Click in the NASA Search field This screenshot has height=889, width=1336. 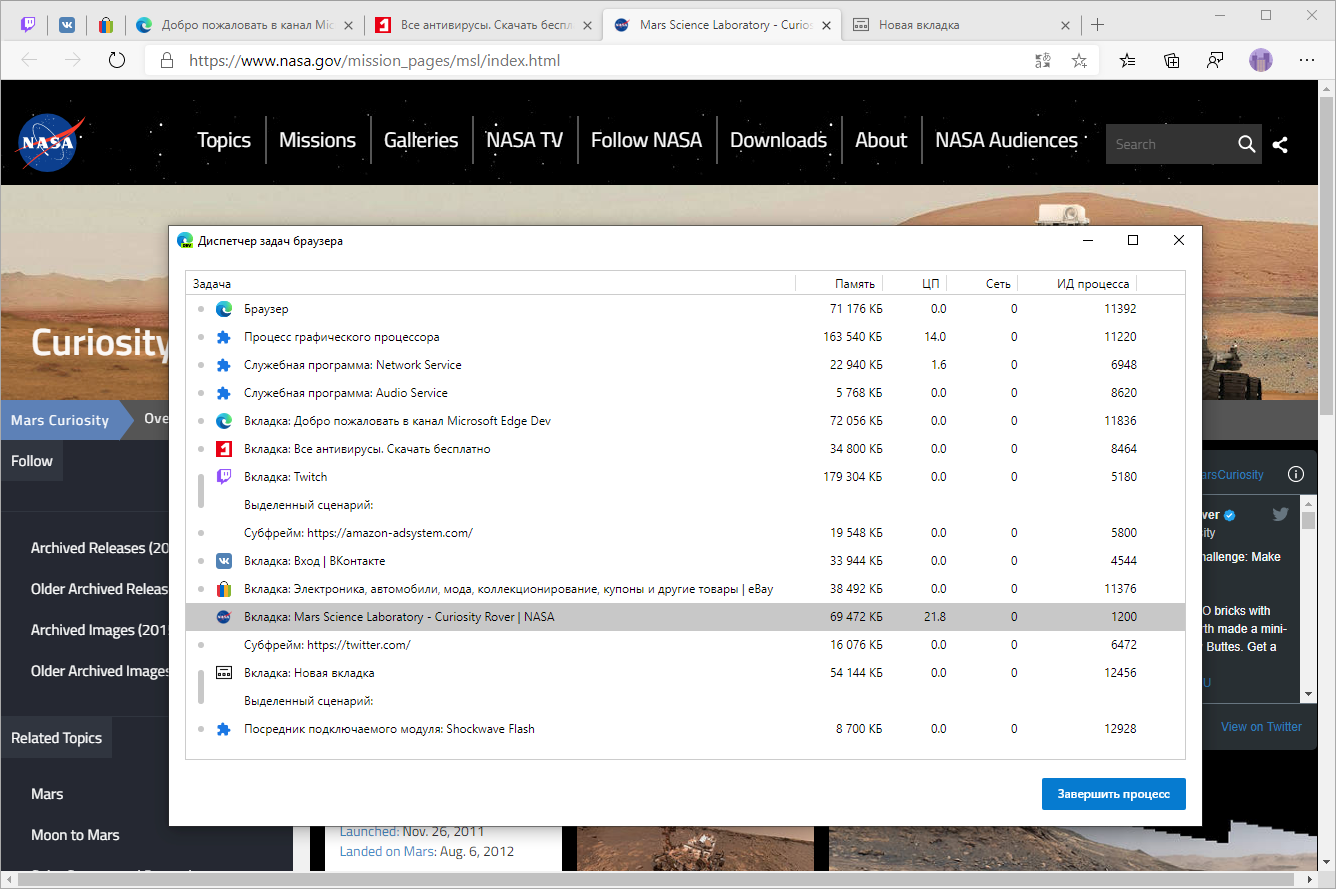pyautogui.click(x=1170, y=144)
